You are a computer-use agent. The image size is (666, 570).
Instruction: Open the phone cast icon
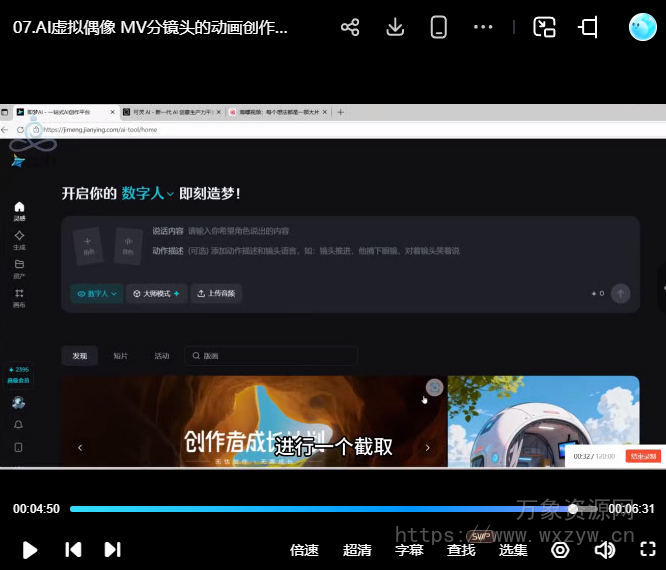pyautogui.click(x=438, y=27)
